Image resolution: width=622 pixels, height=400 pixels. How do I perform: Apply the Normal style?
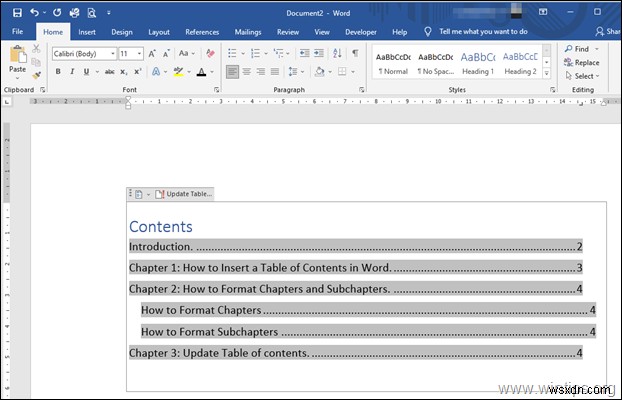(x=393, y=63)
